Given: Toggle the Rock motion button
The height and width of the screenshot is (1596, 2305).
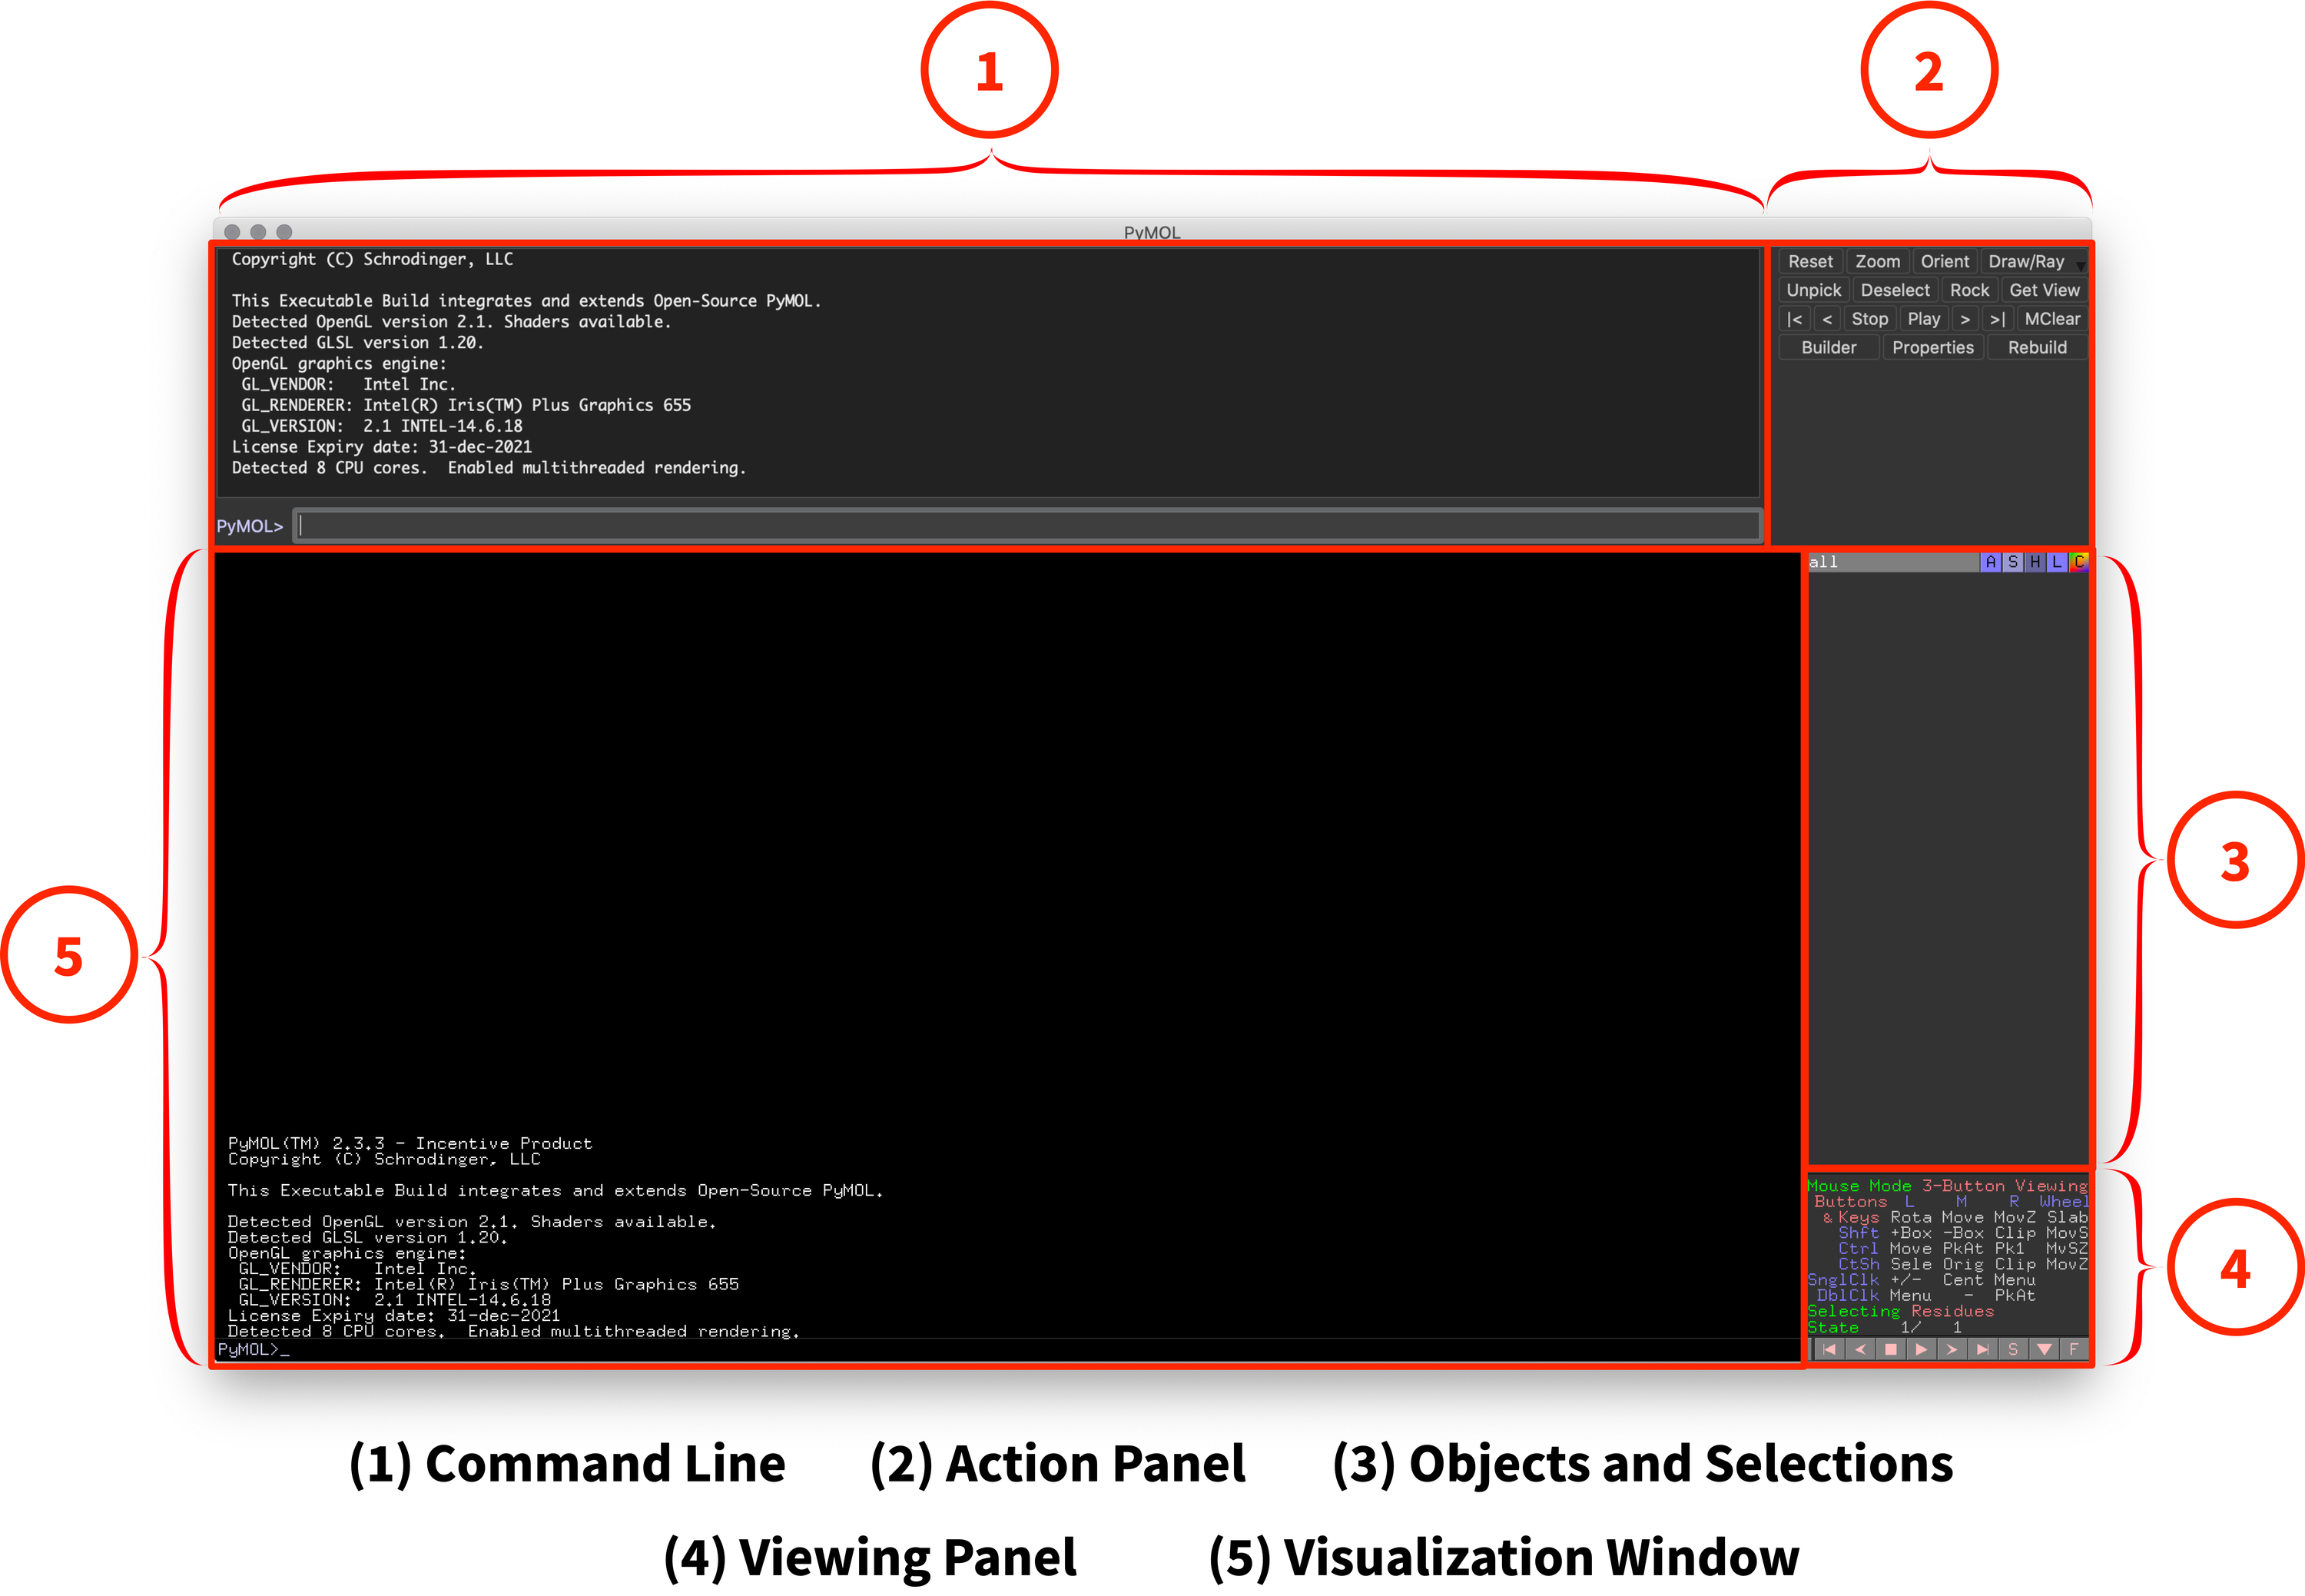Looking at the screenshot, I should coord(1969,290).
